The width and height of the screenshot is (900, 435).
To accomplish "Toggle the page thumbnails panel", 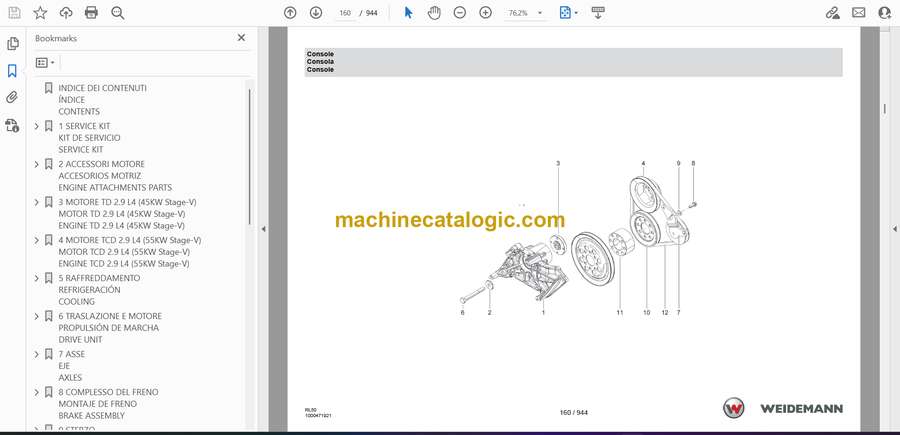I will coord(13,44).
